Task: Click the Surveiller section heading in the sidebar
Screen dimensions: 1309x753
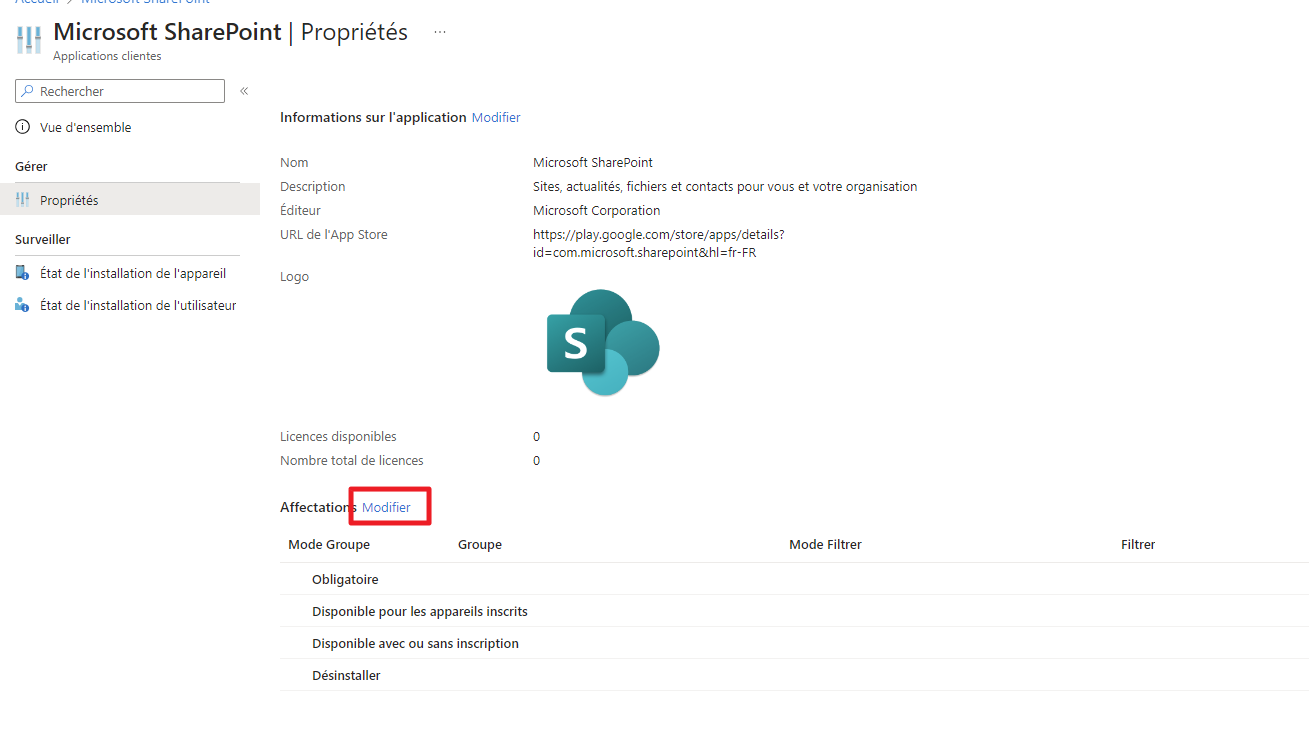Action: (43, 239)
